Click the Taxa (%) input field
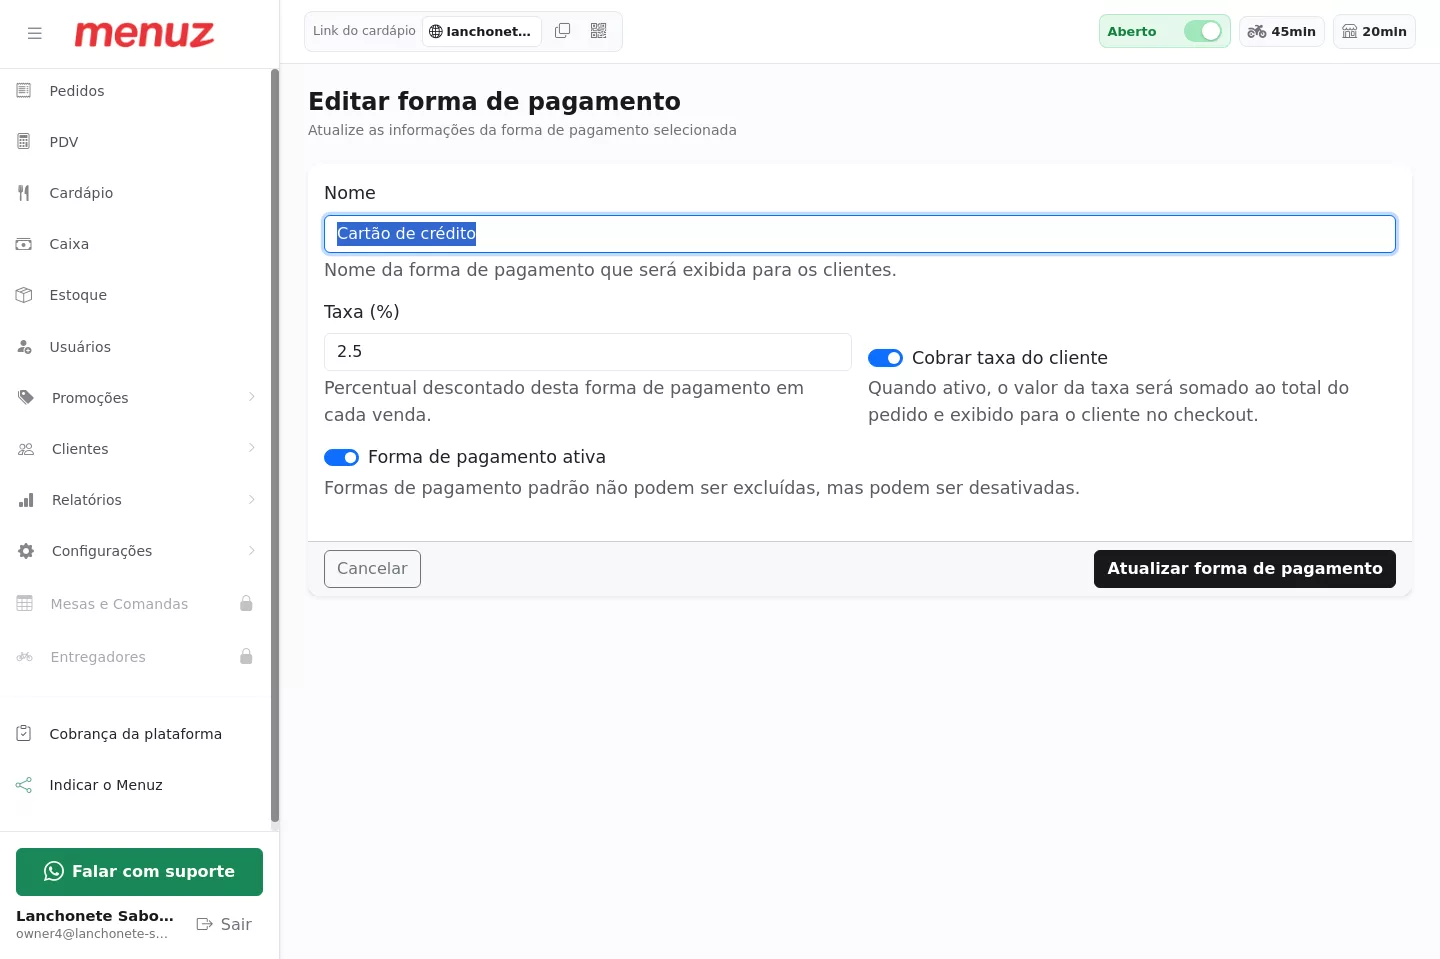 pyautogui.click(x=588, y=352)
